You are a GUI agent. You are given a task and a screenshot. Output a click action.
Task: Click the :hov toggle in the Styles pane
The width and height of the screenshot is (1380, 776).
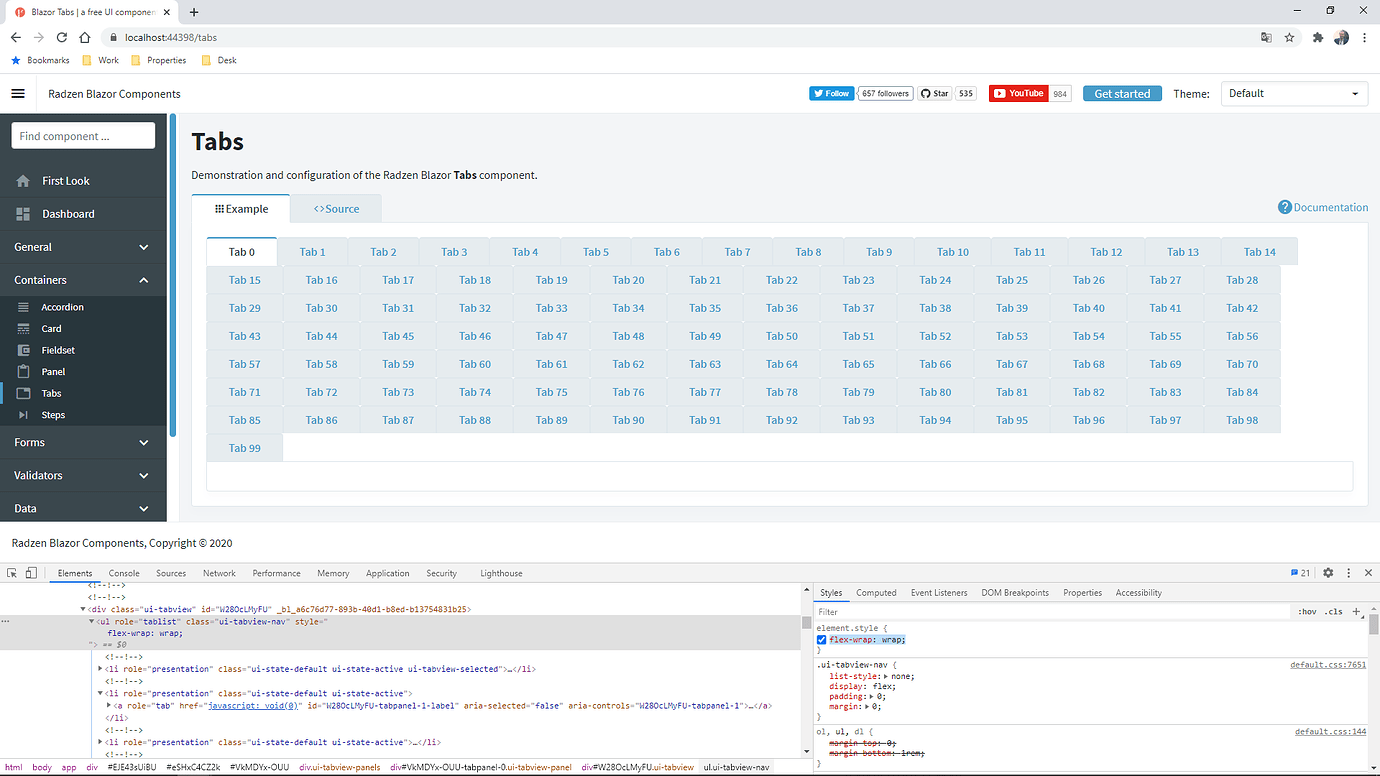[1307, 611]
